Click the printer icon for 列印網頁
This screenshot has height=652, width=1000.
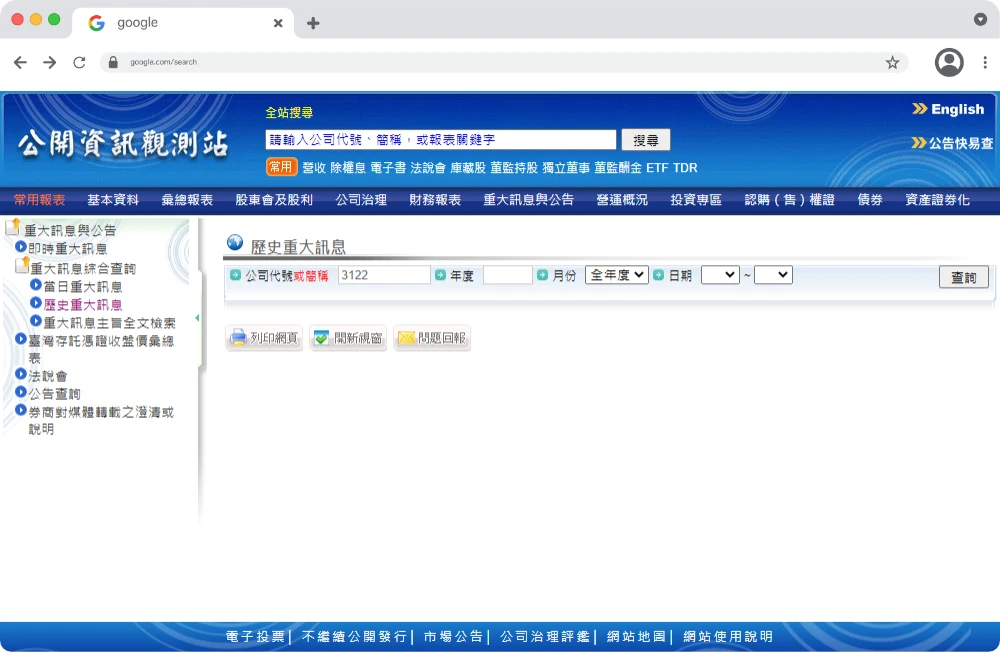238,338
